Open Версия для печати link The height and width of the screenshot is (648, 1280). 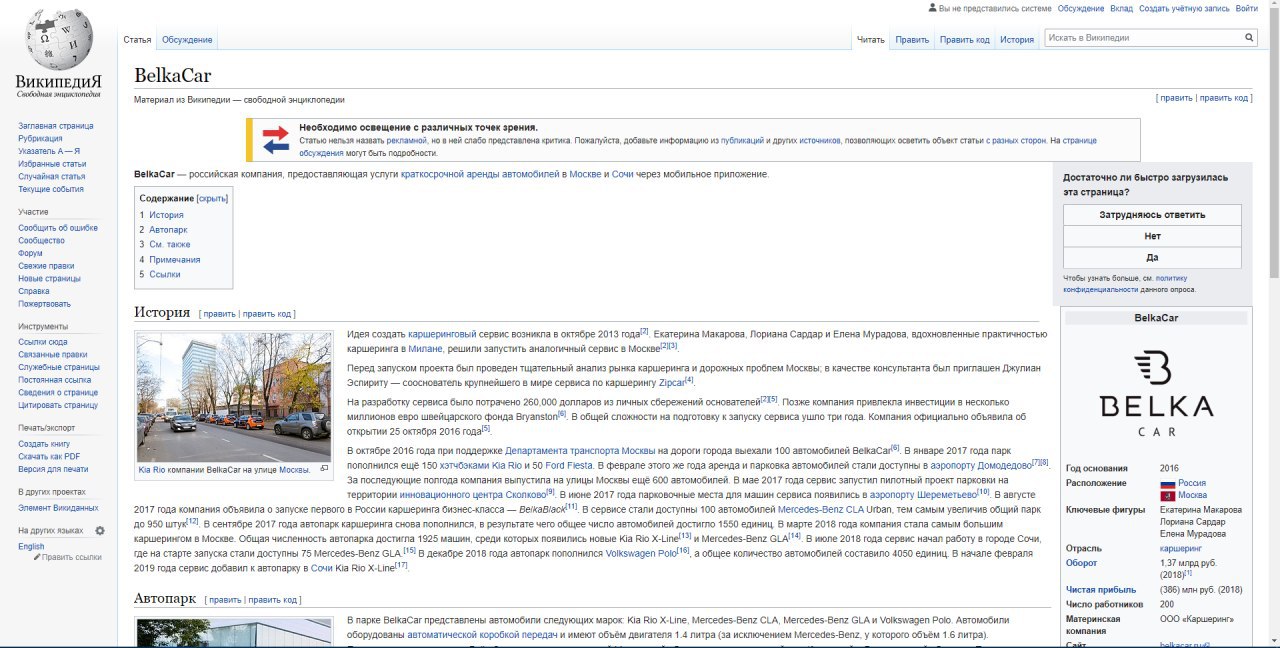click(x=53, y=469)
